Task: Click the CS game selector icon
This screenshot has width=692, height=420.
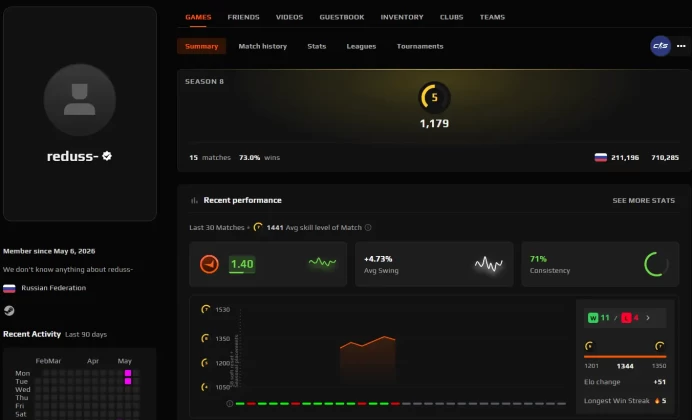Action: click(660, 46)
